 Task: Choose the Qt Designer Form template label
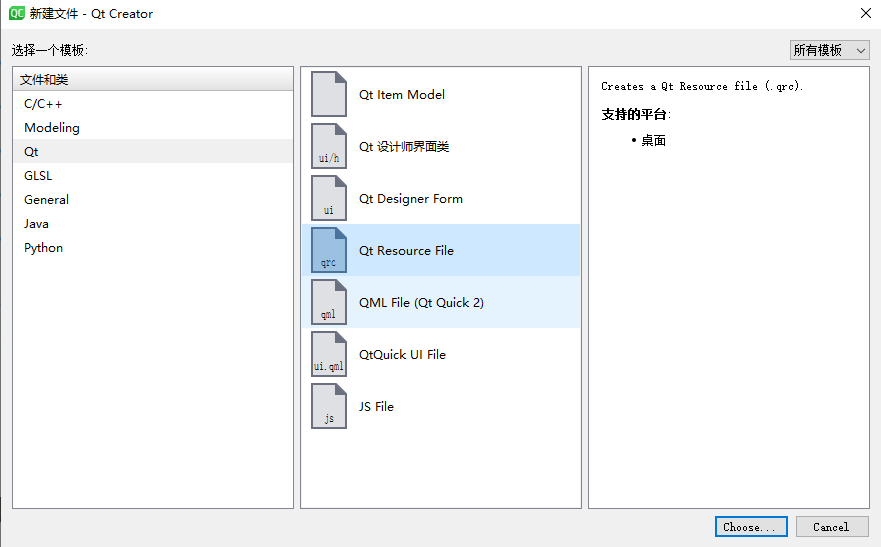click(411, 199)
